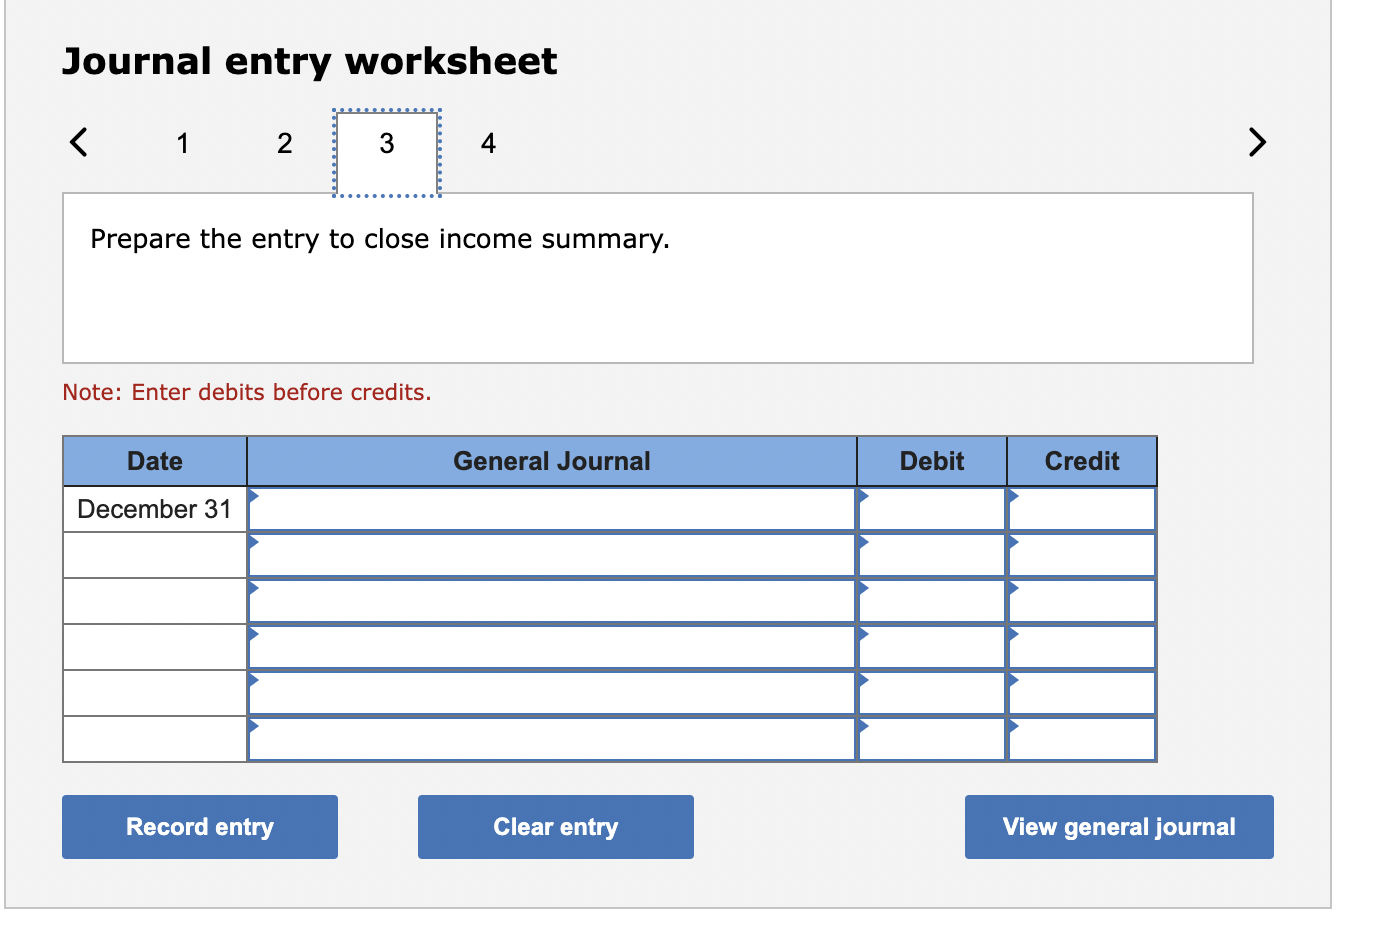Click the General Journal column header

(x=552, y=461)
